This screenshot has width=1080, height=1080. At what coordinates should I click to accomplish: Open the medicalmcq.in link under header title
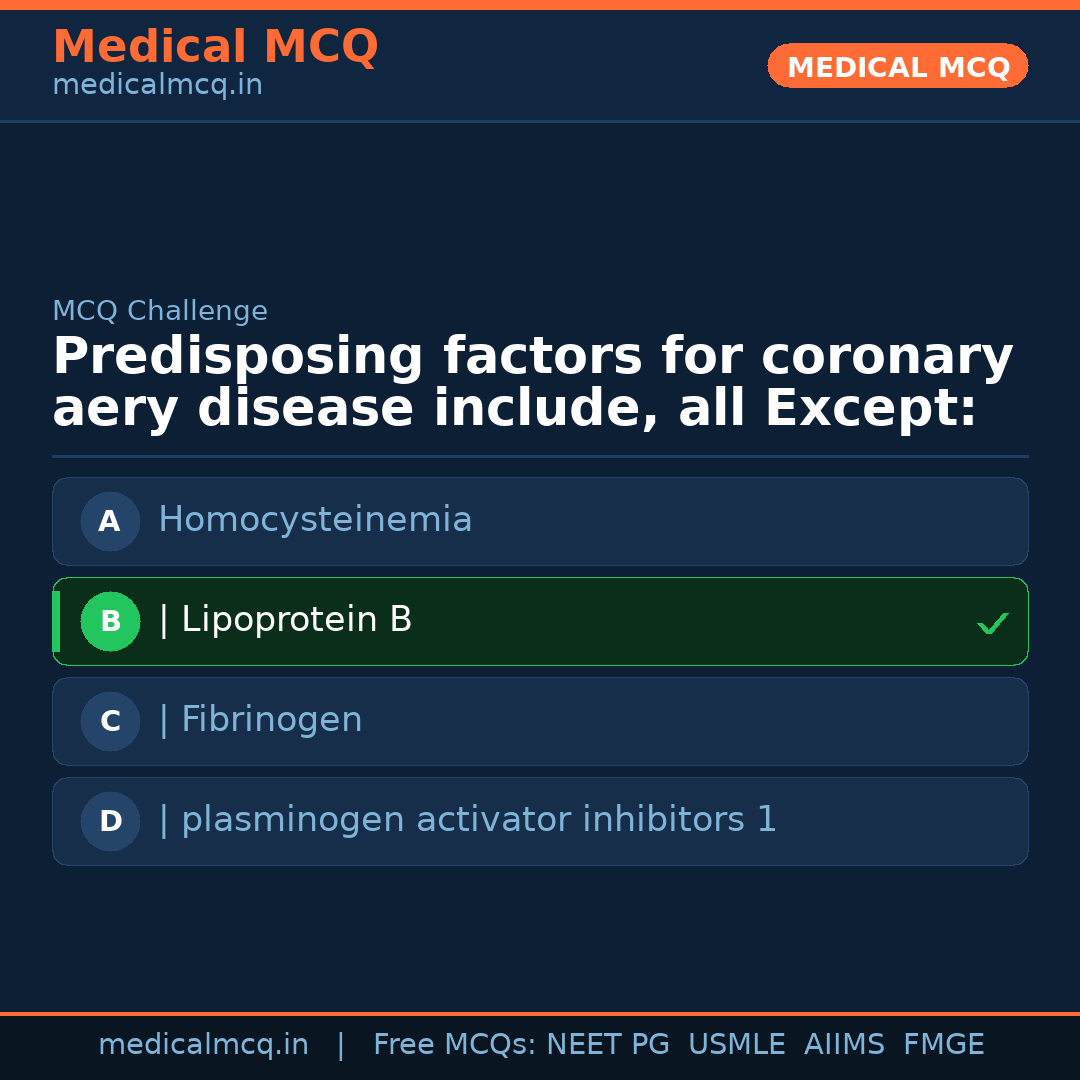click(157, 86)
